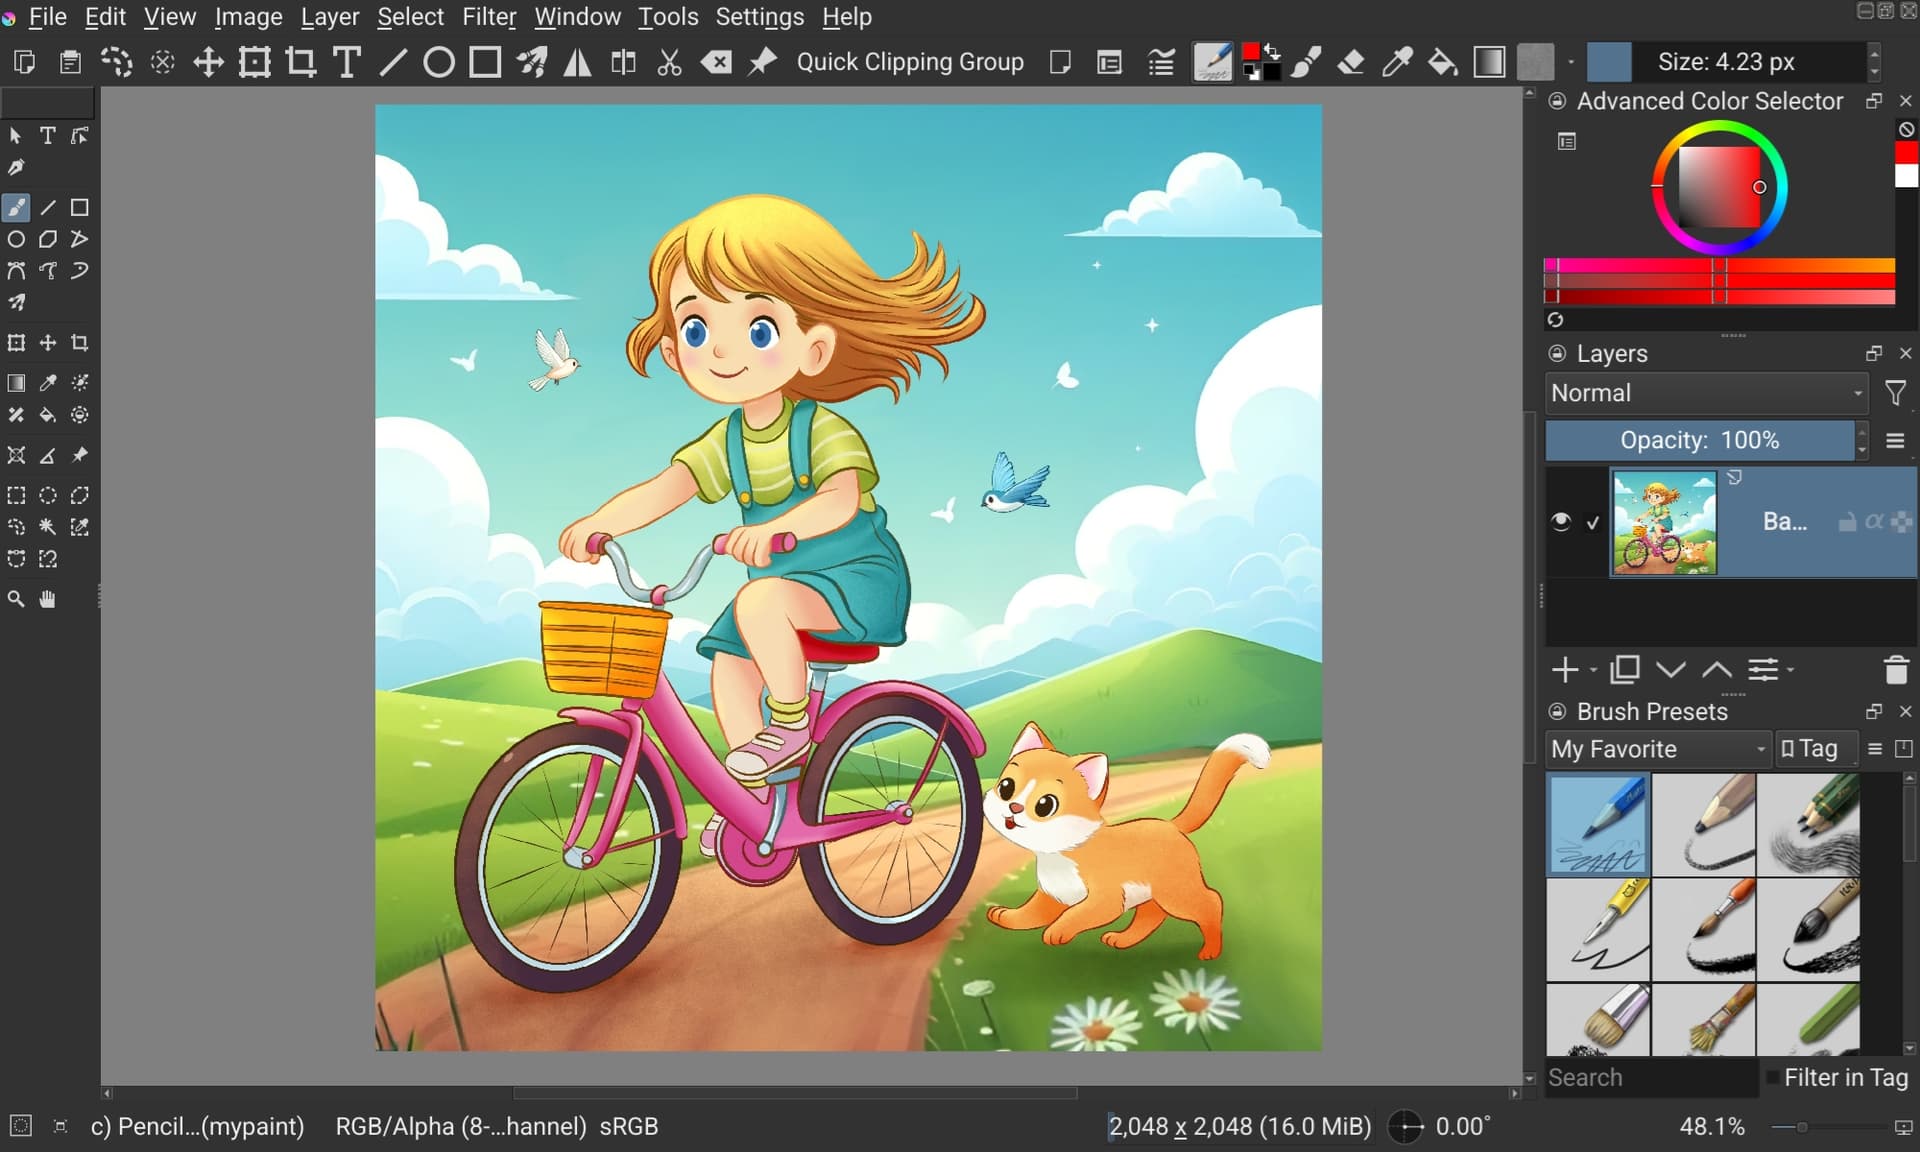Select the Zoom tool magnifier in the toolbox
1920x1152 pixels.
[16, 599]
